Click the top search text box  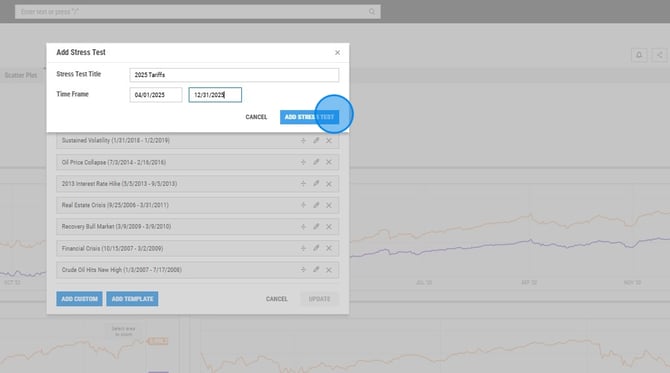coord(197,12)
